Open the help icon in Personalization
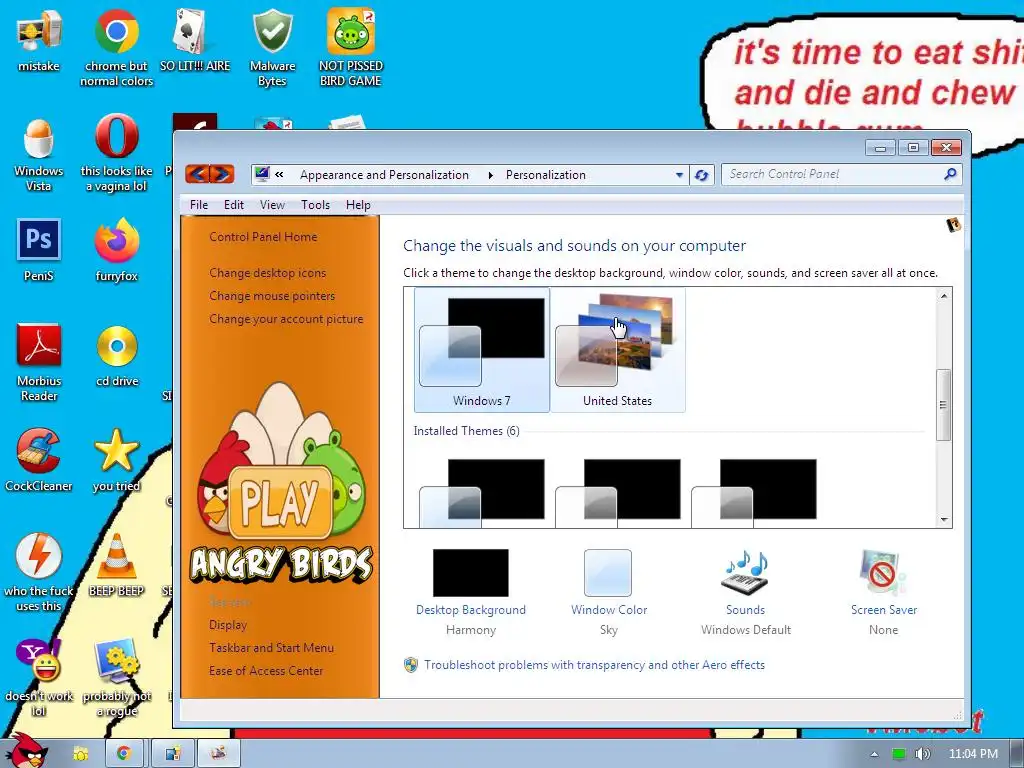1024x768 pixels. (953, 225)
